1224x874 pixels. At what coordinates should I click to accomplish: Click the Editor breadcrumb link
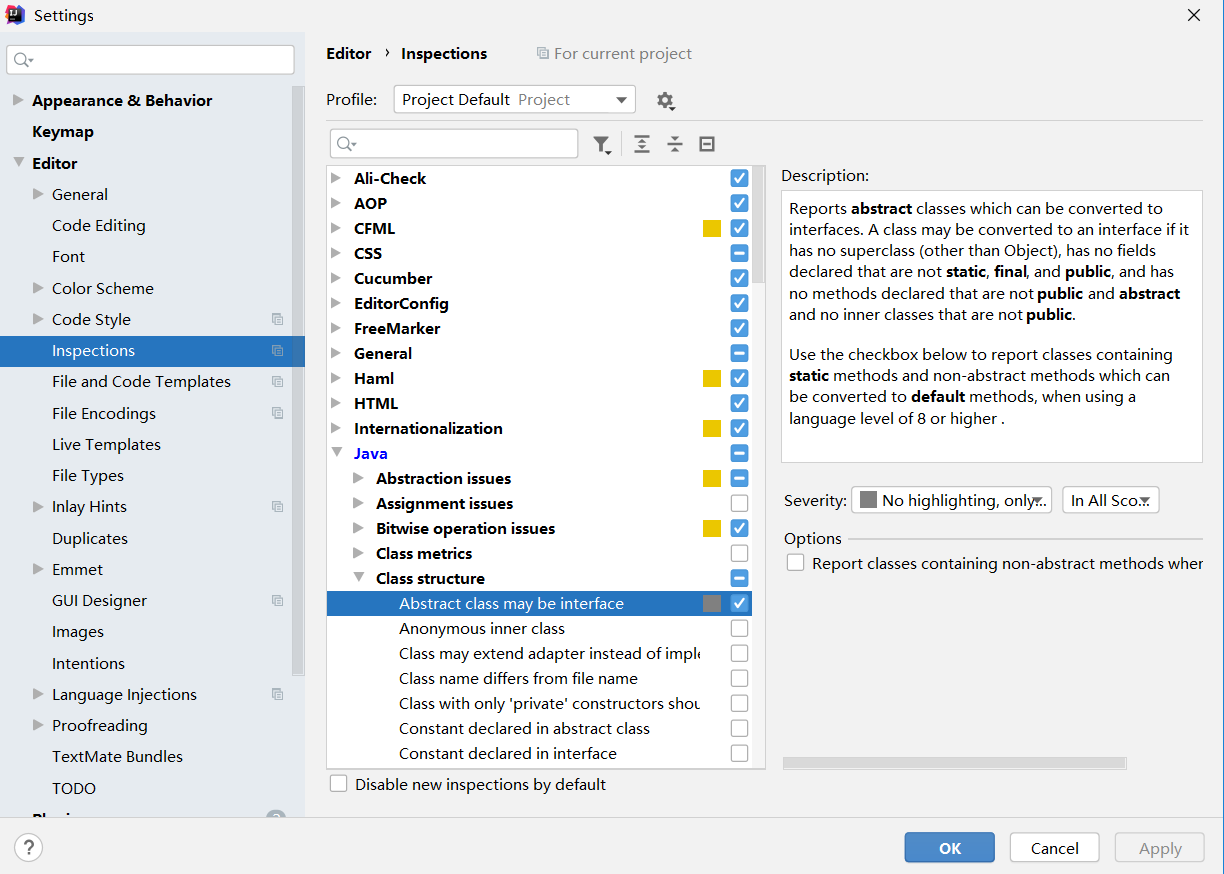pos(349,53)
